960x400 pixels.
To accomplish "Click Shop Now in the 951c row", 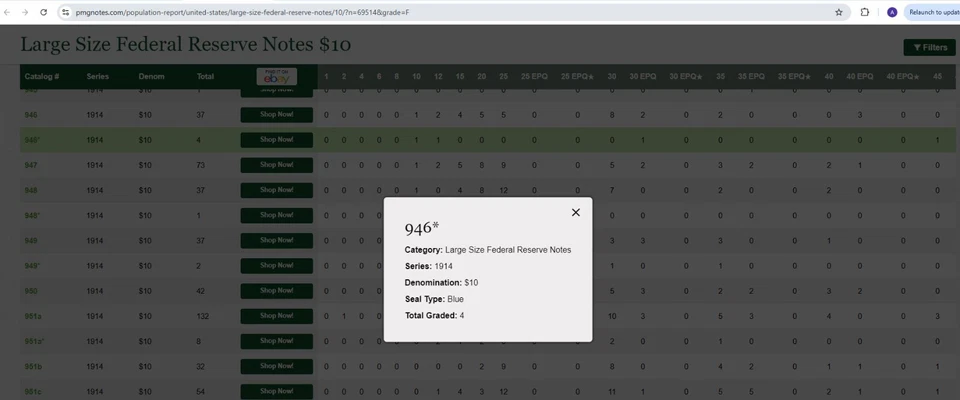I will point(277,391).
